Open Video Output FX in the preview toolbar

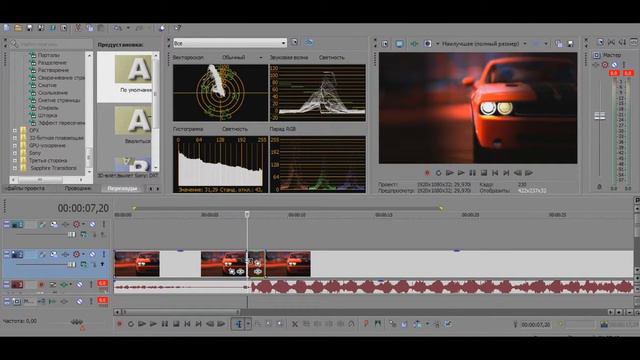coord(414,44)
